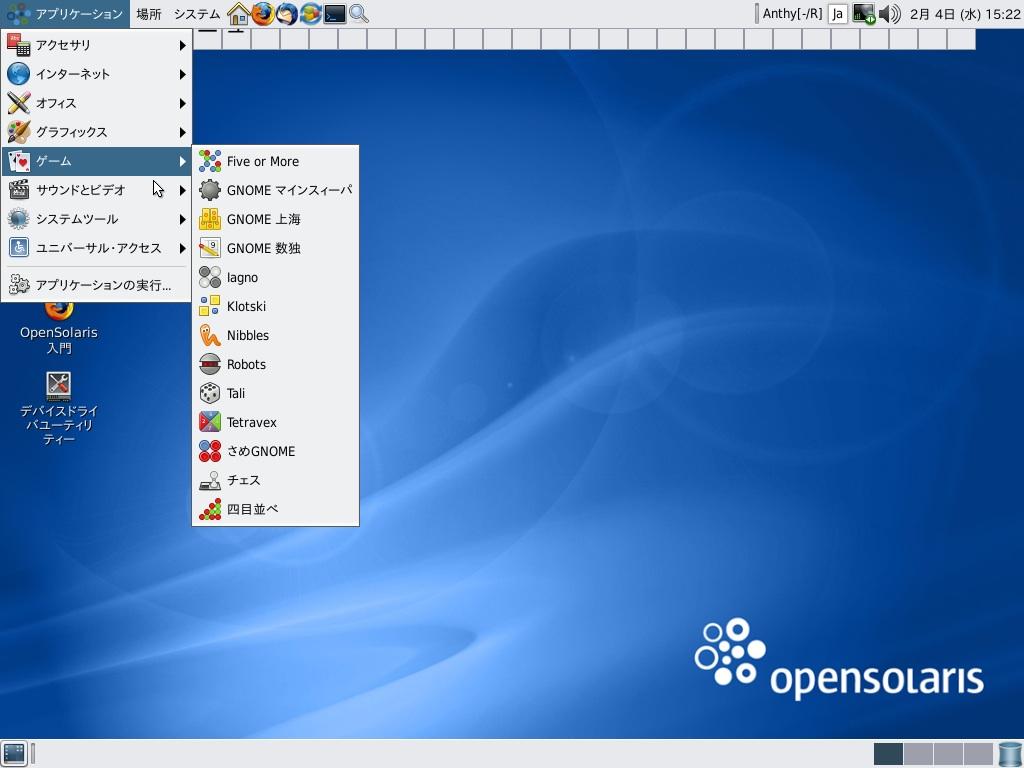Click the volume speaker icon
The width and height of the screenshot is (1024, 768).
click(x=889, y=14)
